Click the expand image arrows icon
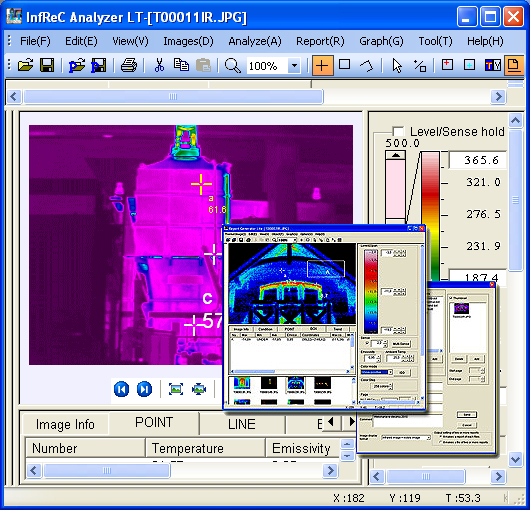 coord(199,389)
